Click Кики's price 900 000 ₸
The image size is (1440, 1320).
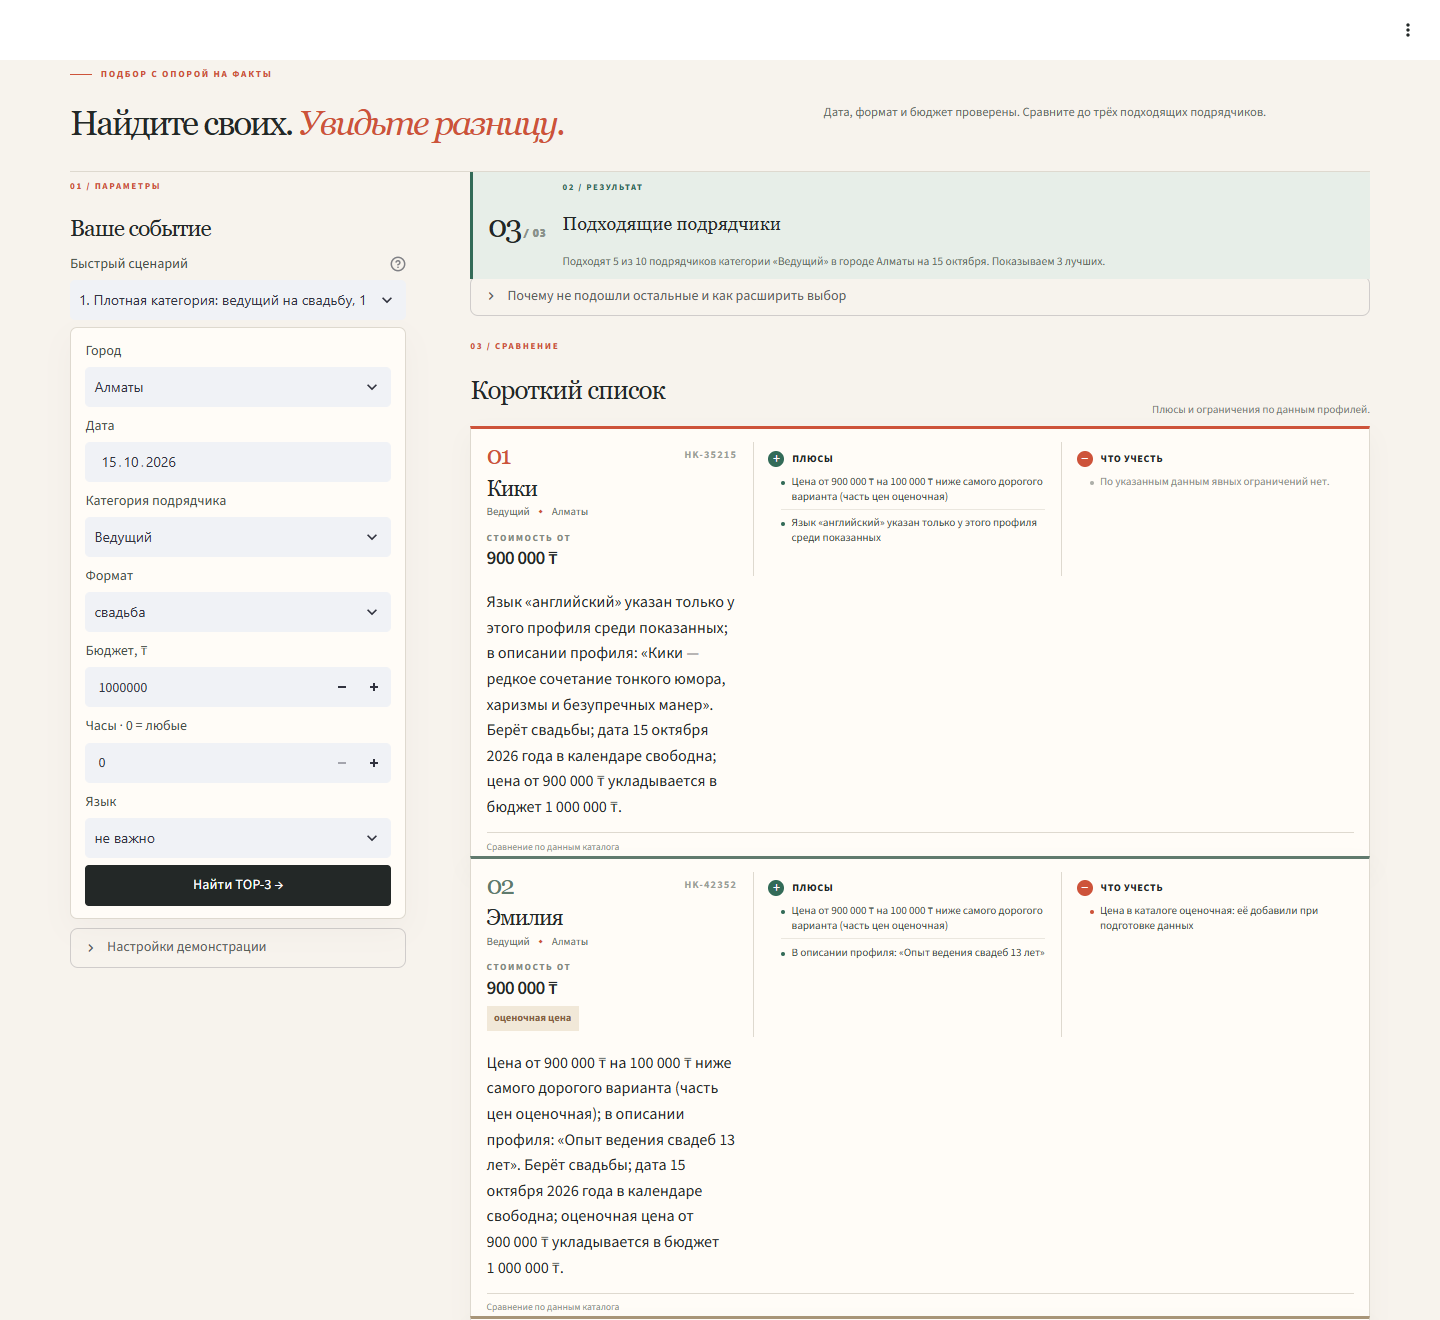point(522,558)
